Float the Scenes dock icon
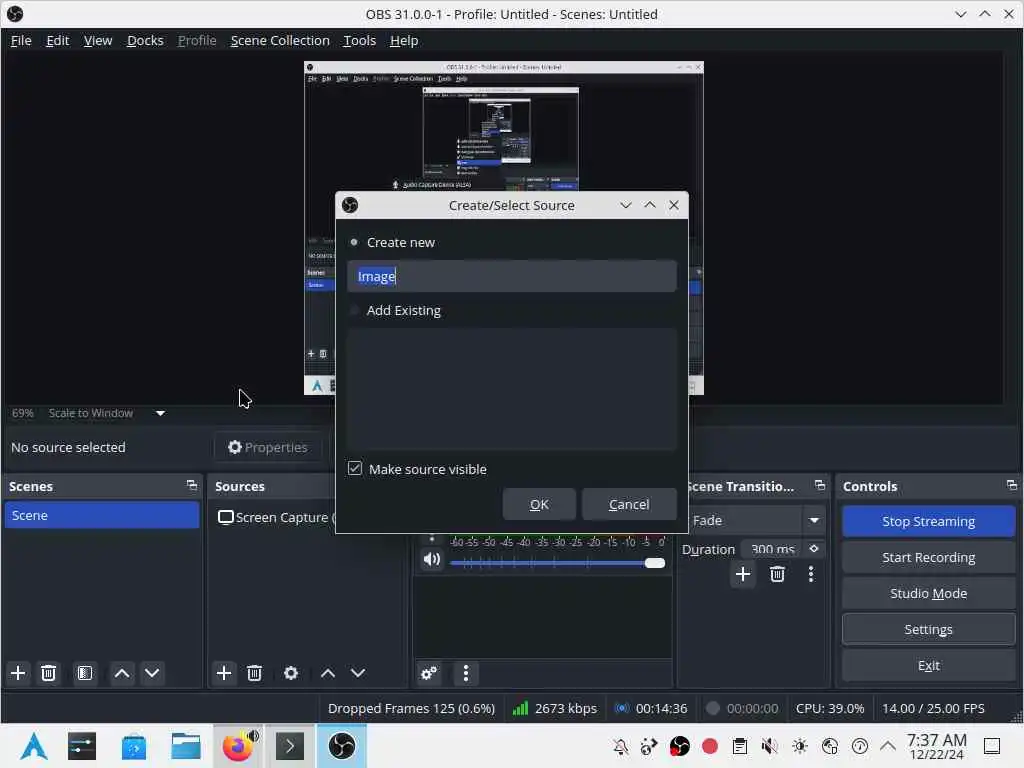 point(191,485)
